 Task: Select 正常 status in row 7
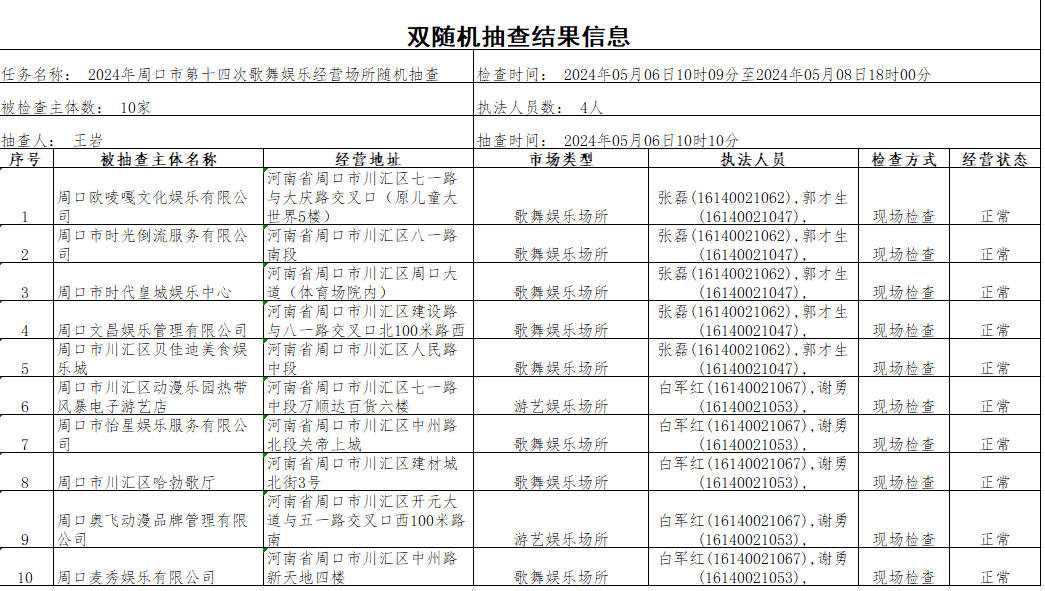(x=995, y=434)
